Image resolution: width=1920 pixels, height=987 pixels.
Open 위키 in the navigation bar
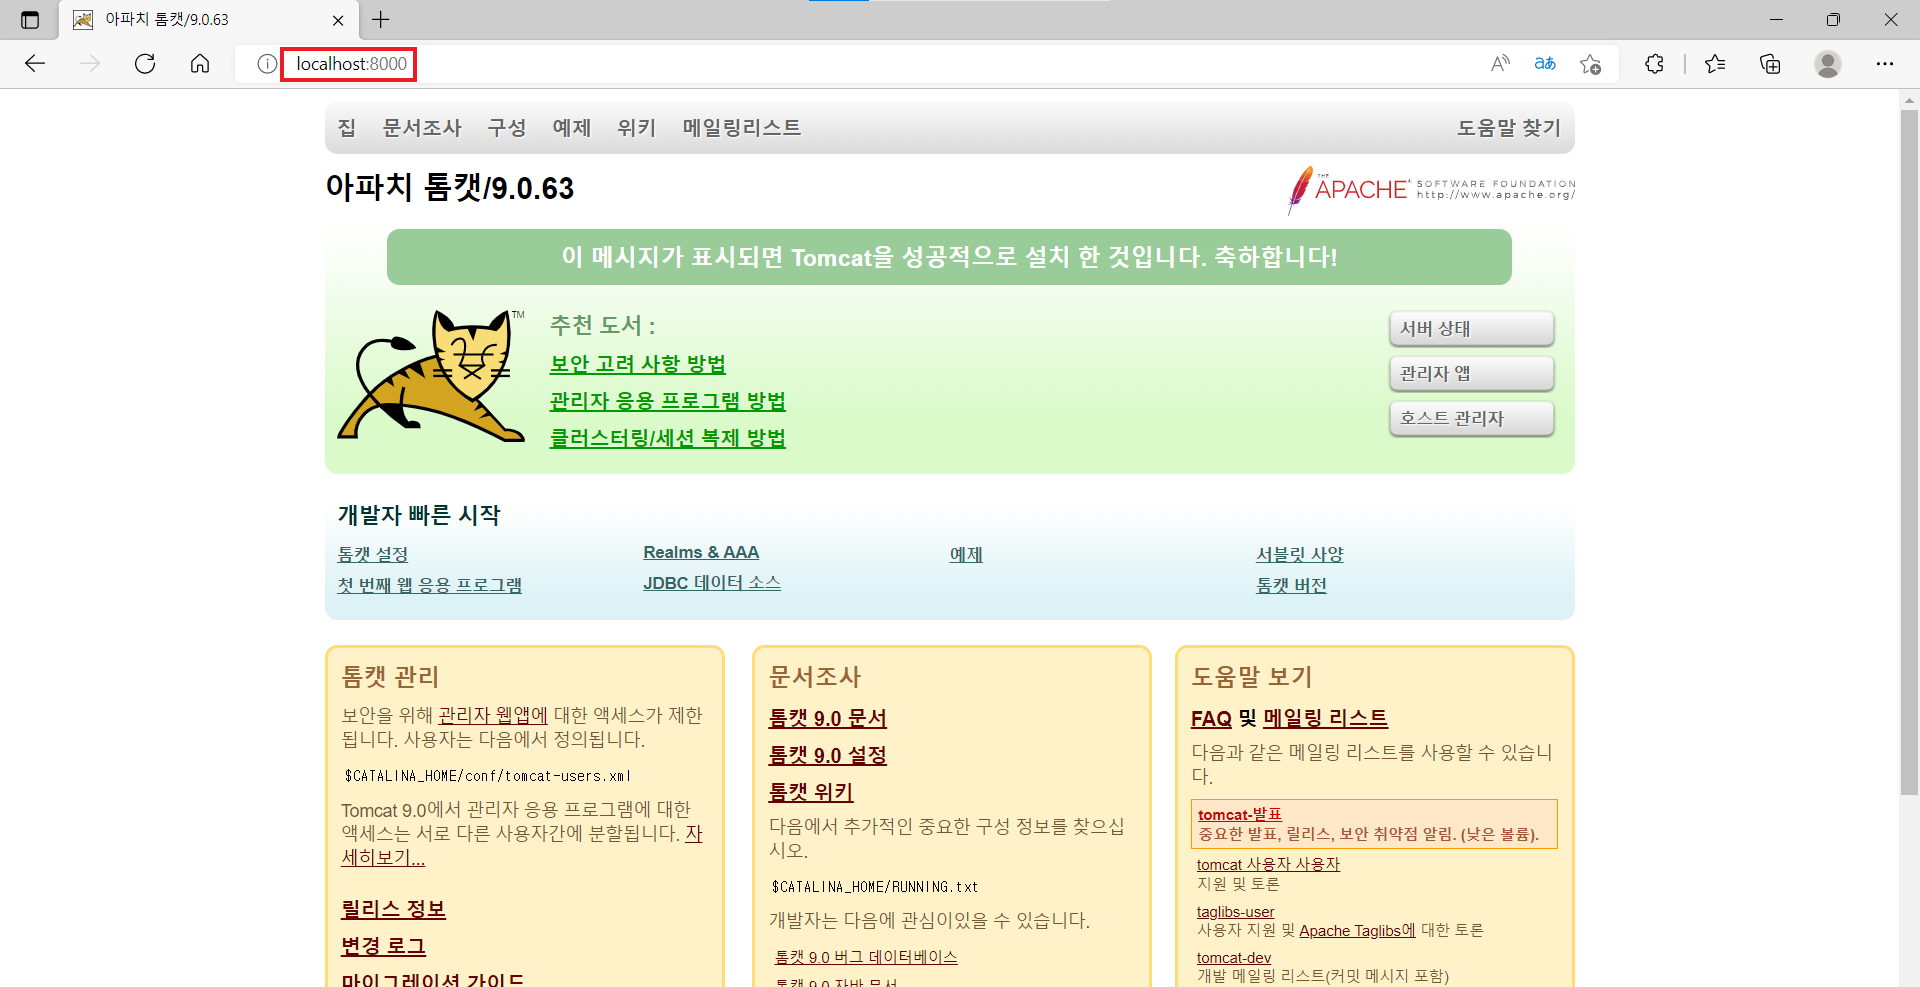[637, 128]
